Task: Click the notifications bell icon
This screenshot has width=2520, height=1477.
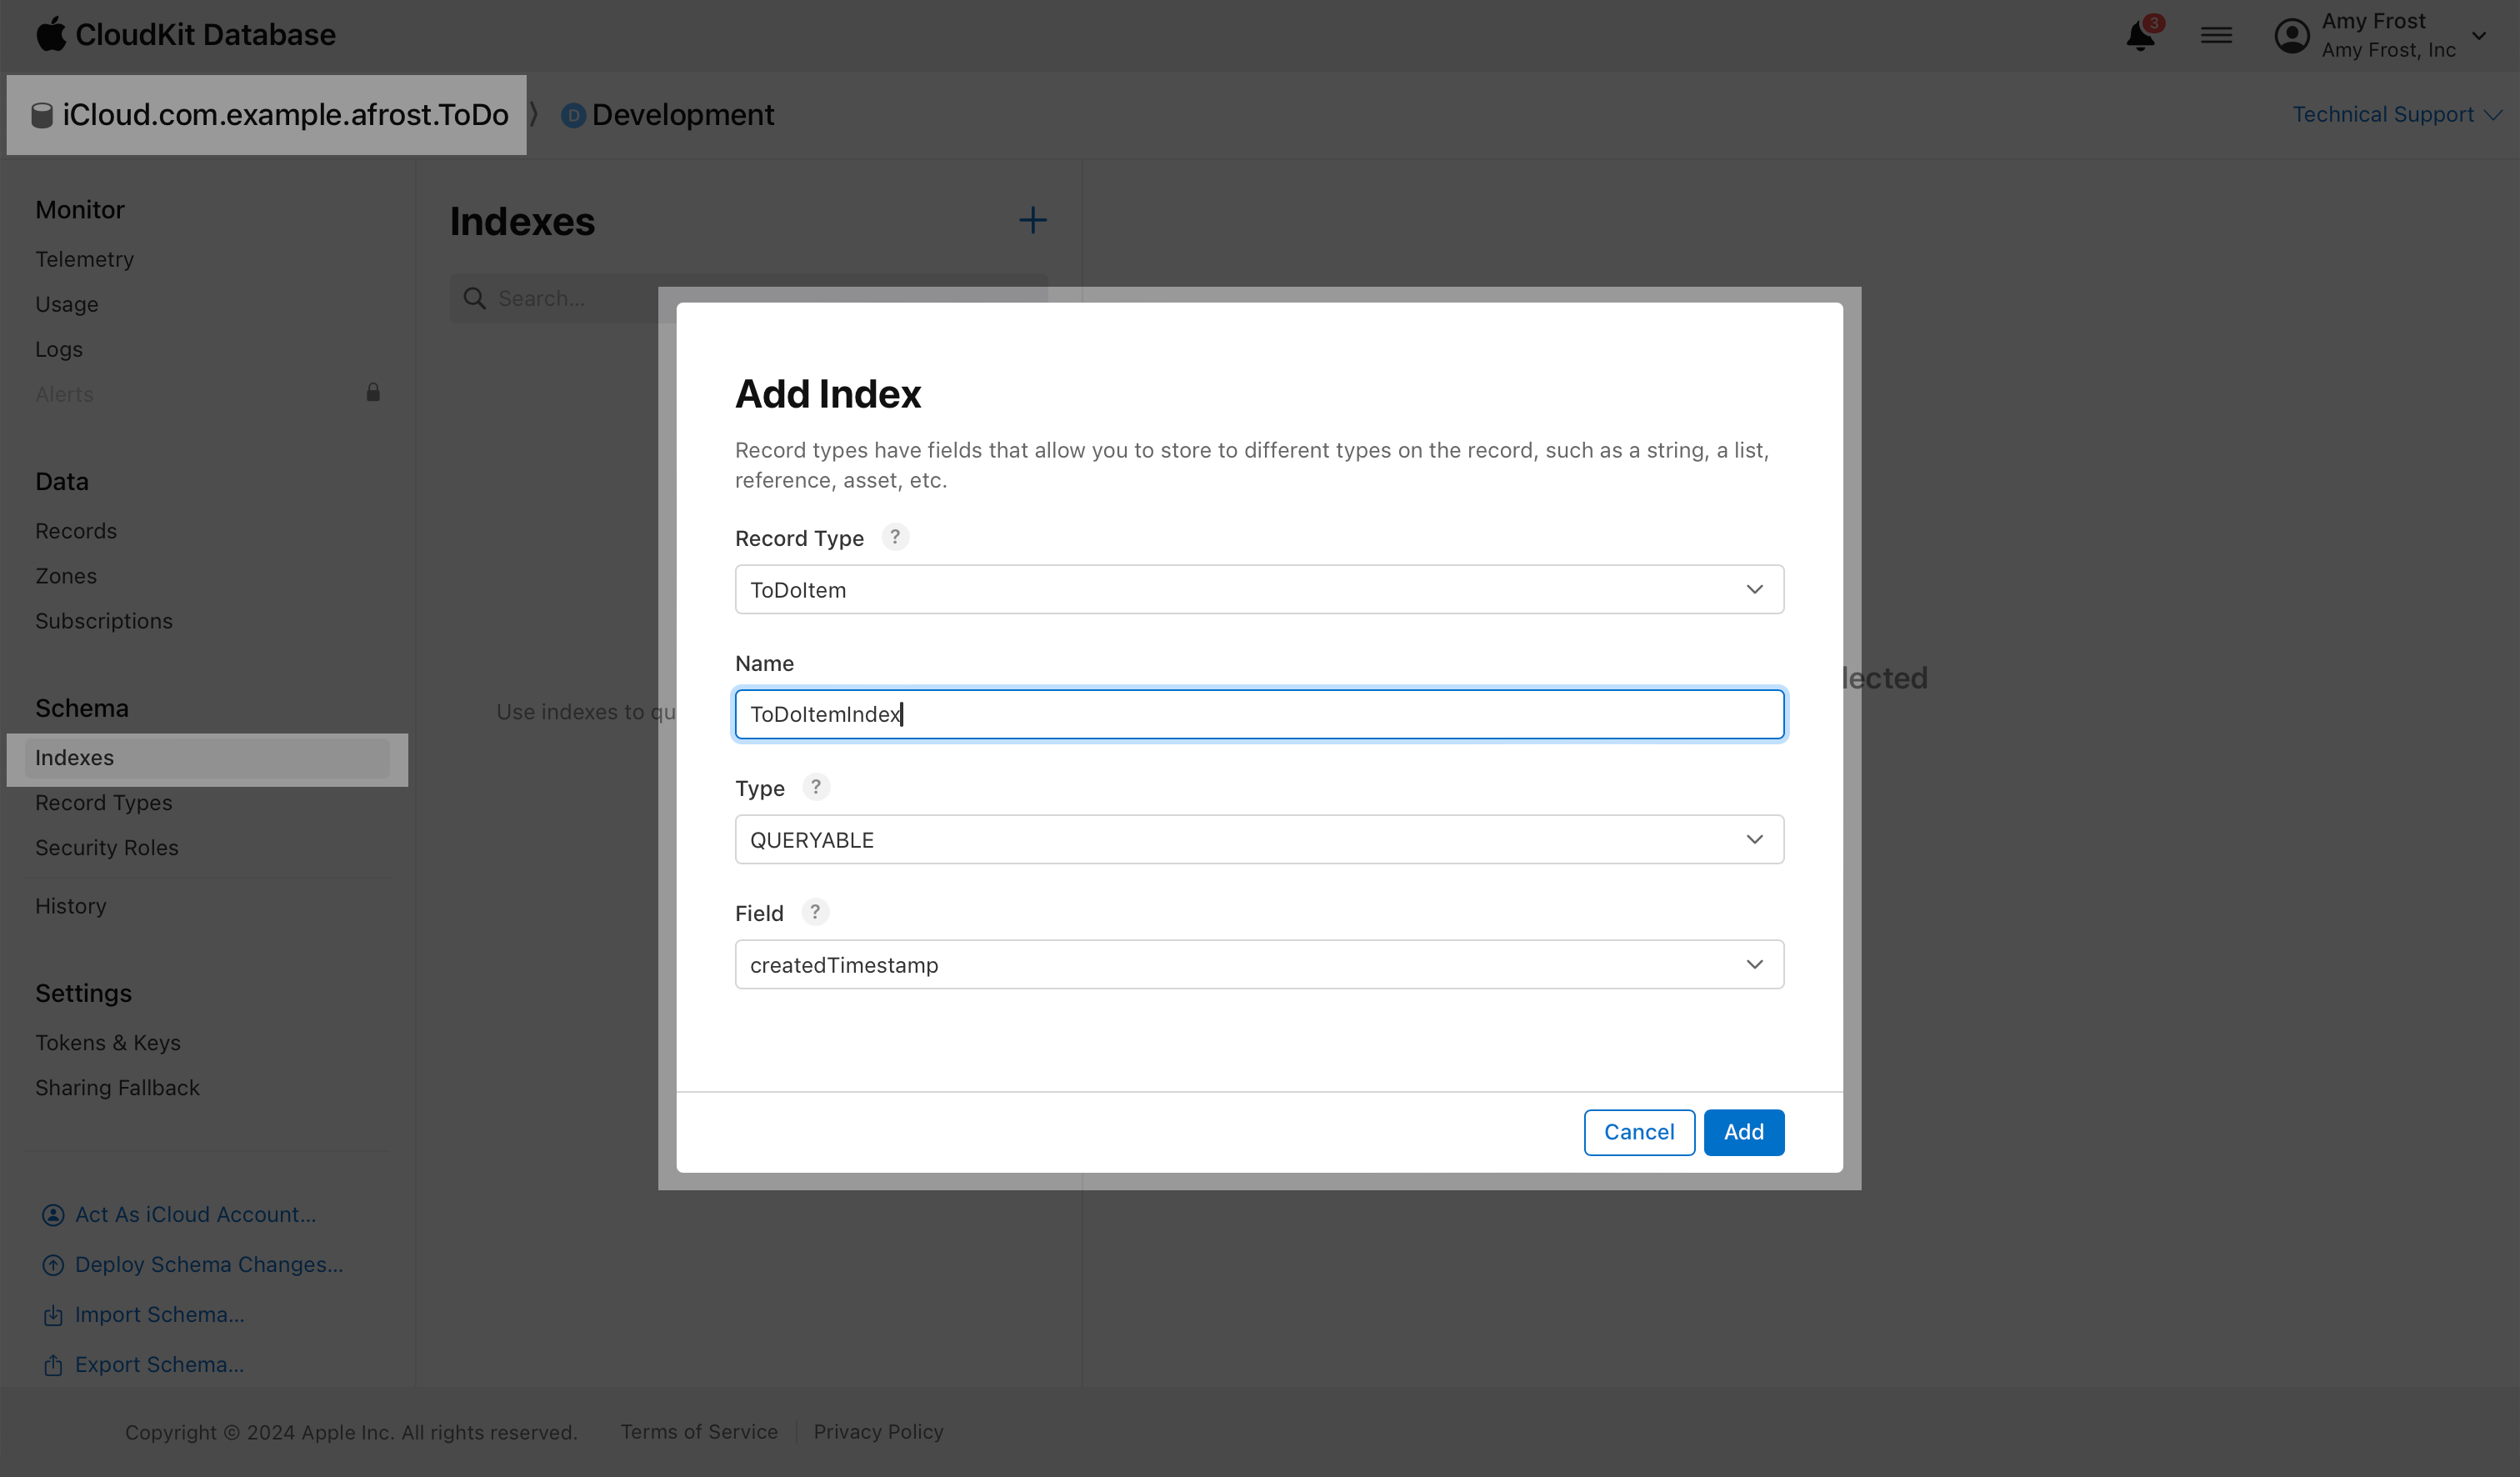Action: [2139, 36]
